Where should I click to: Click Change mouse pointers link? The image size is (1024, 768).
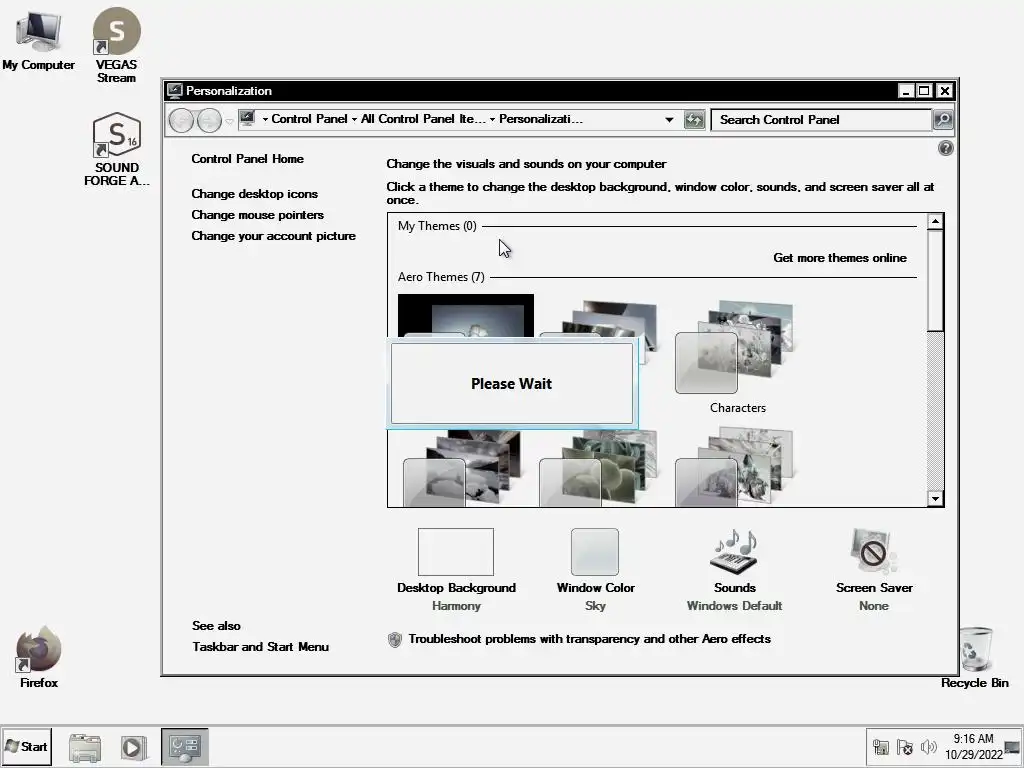click(257, 215)
